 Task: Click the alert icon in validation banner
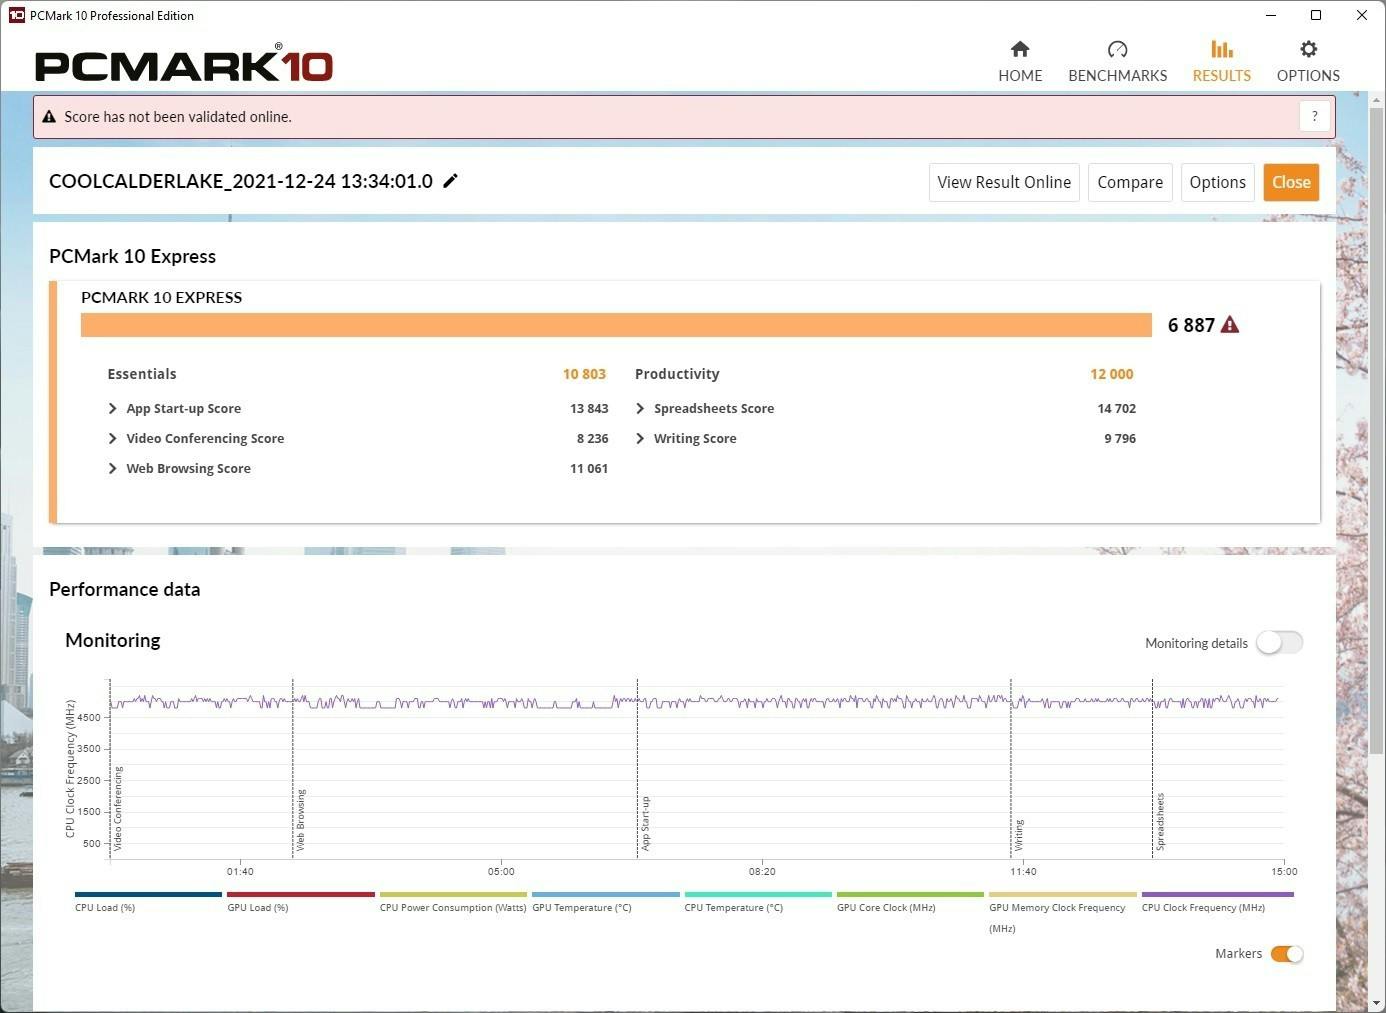tap(49, 117)
